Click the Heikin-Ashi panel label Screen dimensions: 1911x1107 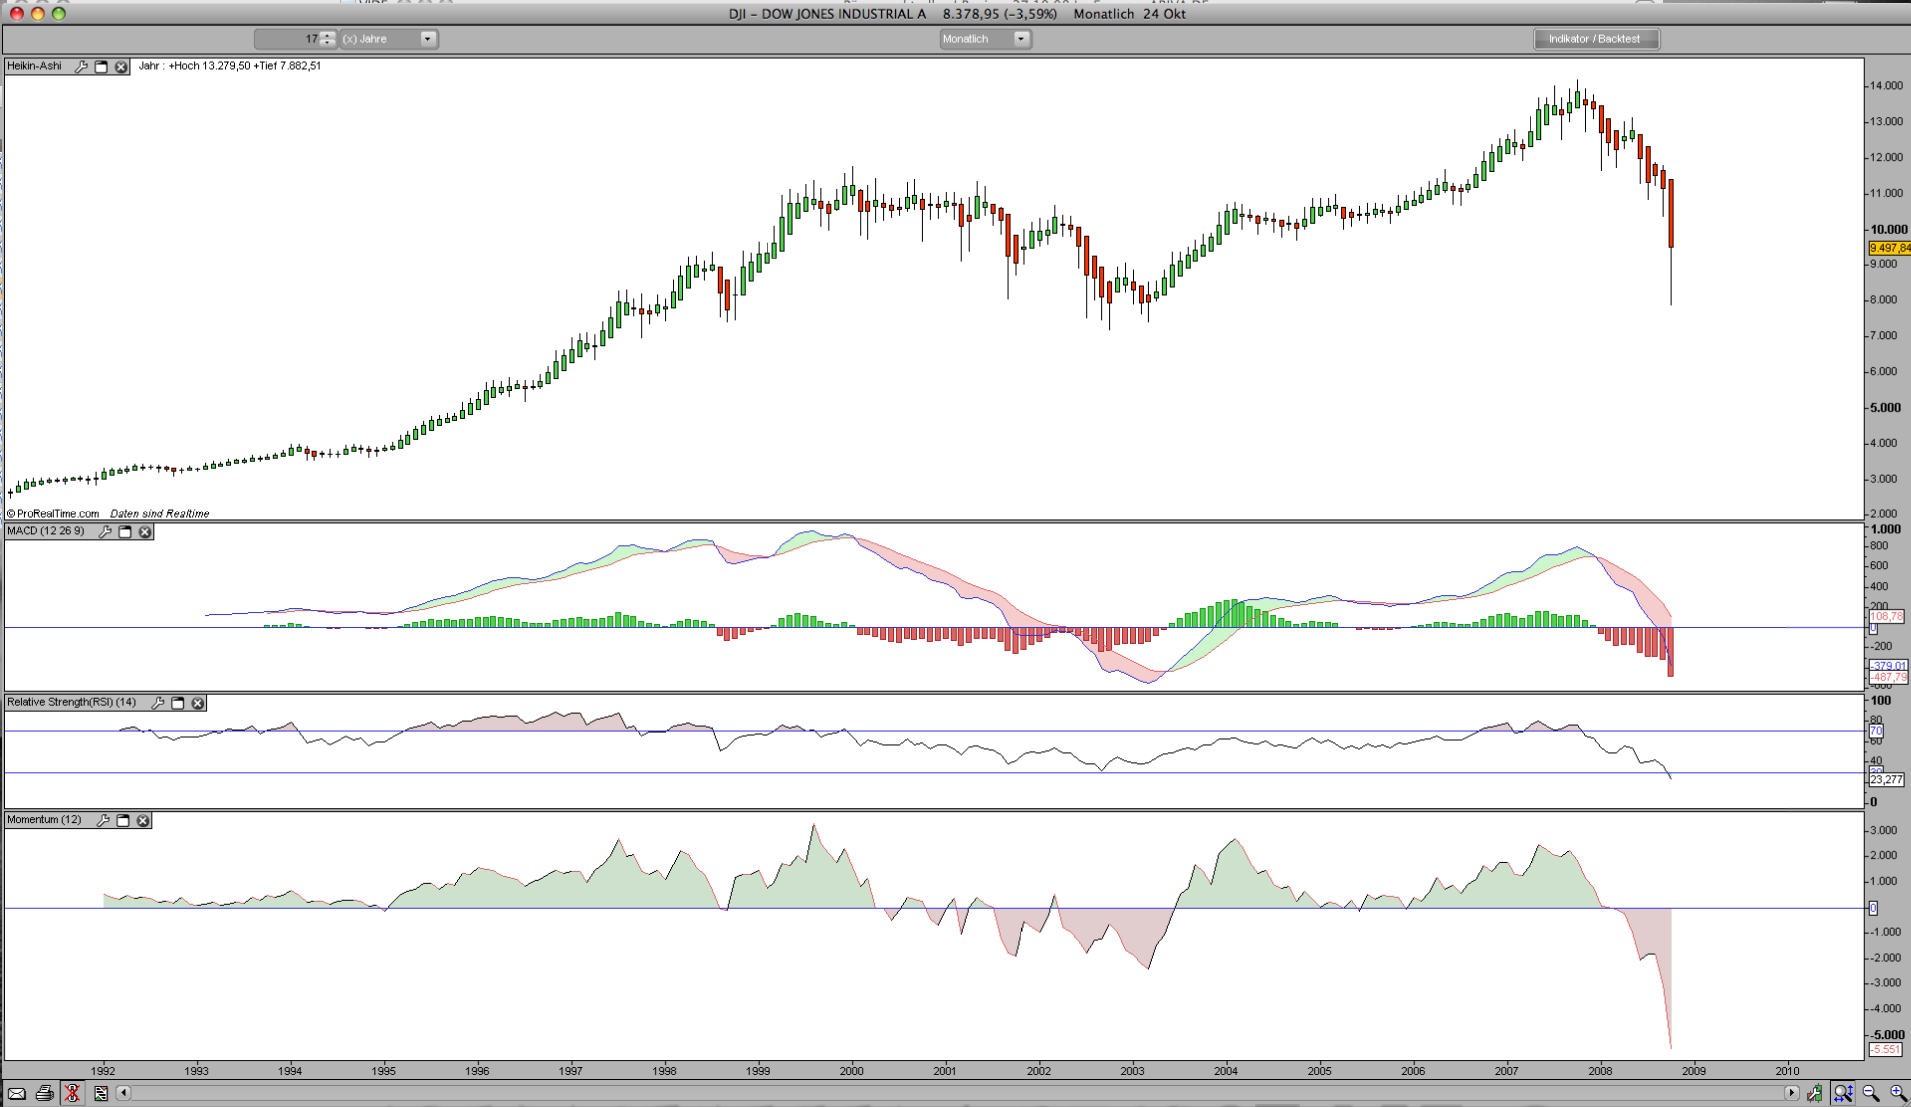(x=35, y=66)
